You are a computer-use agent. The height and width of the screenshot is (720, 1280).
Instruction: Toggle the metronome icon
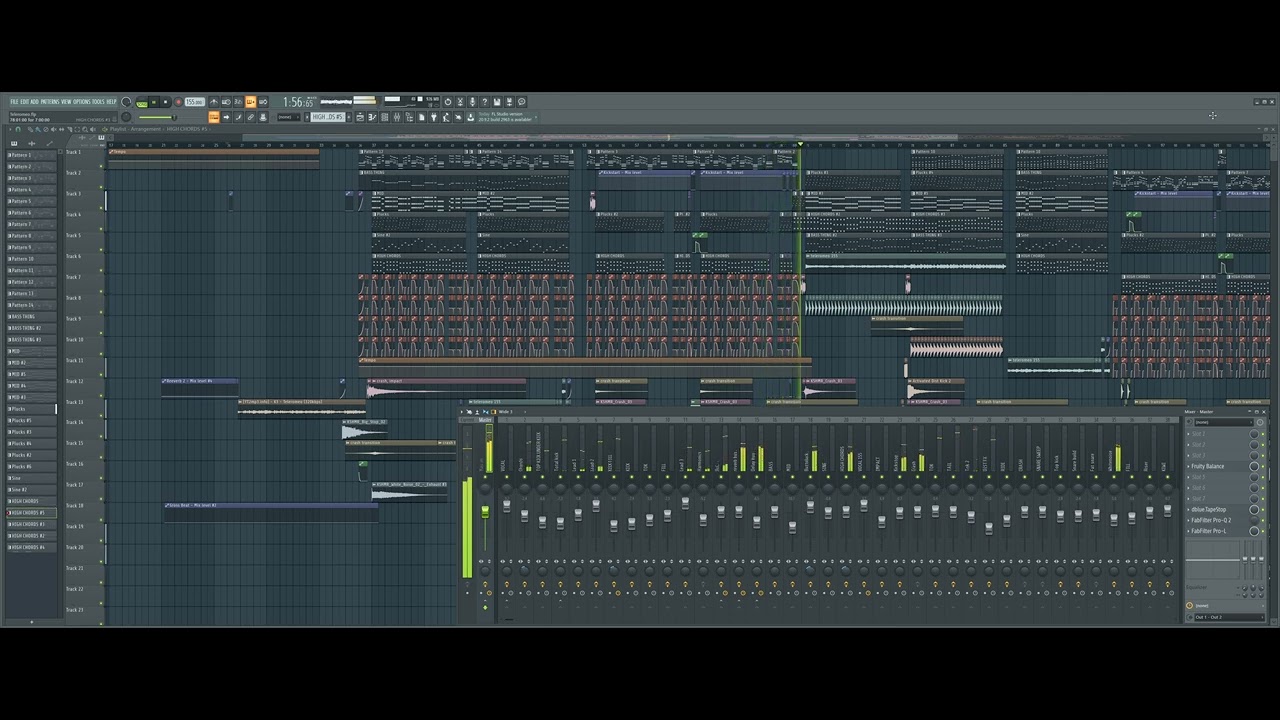(x=214, y=102)
